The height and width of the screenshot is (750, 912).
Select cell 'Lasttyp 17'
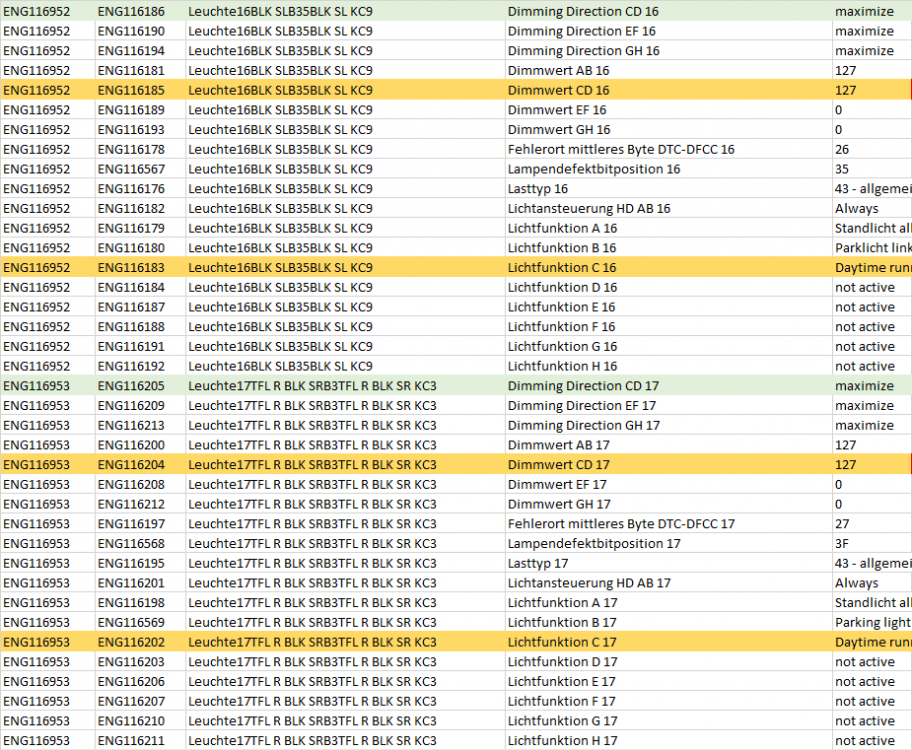pyautogui.click(x=668, y=563)
